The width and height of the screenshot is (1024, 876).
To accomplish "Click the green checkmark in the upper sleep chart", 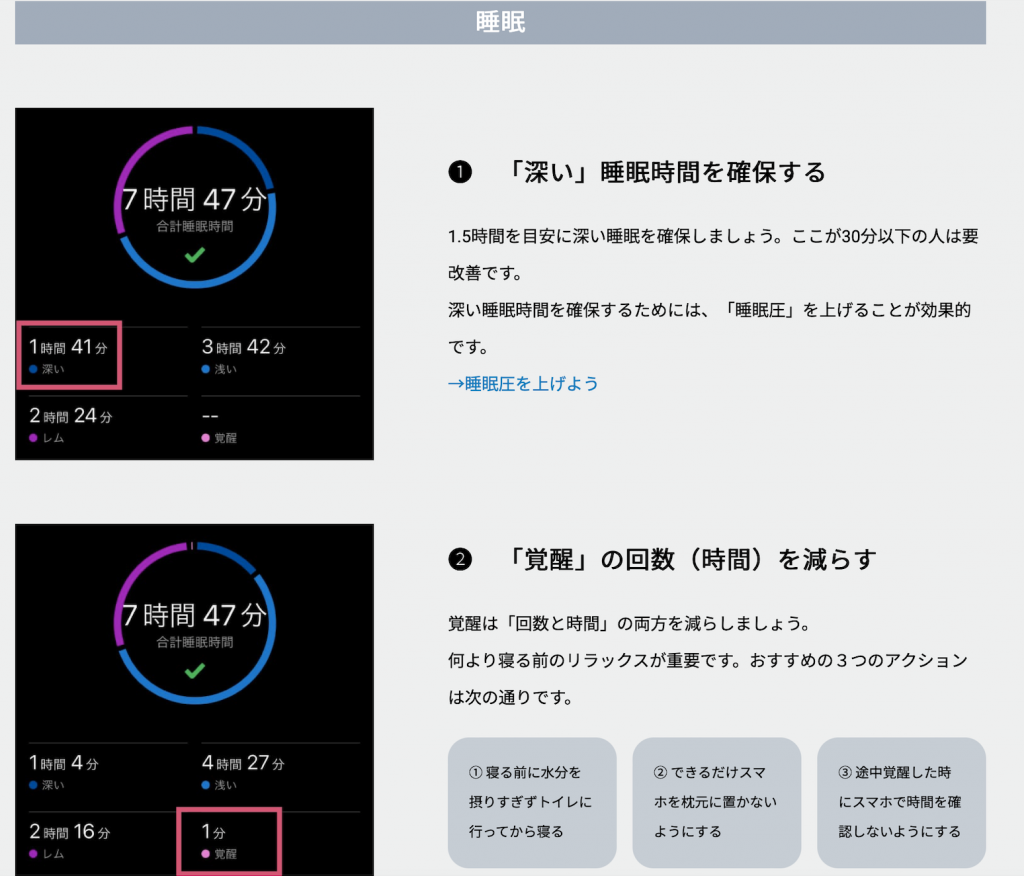I will [x=195, y=256].
